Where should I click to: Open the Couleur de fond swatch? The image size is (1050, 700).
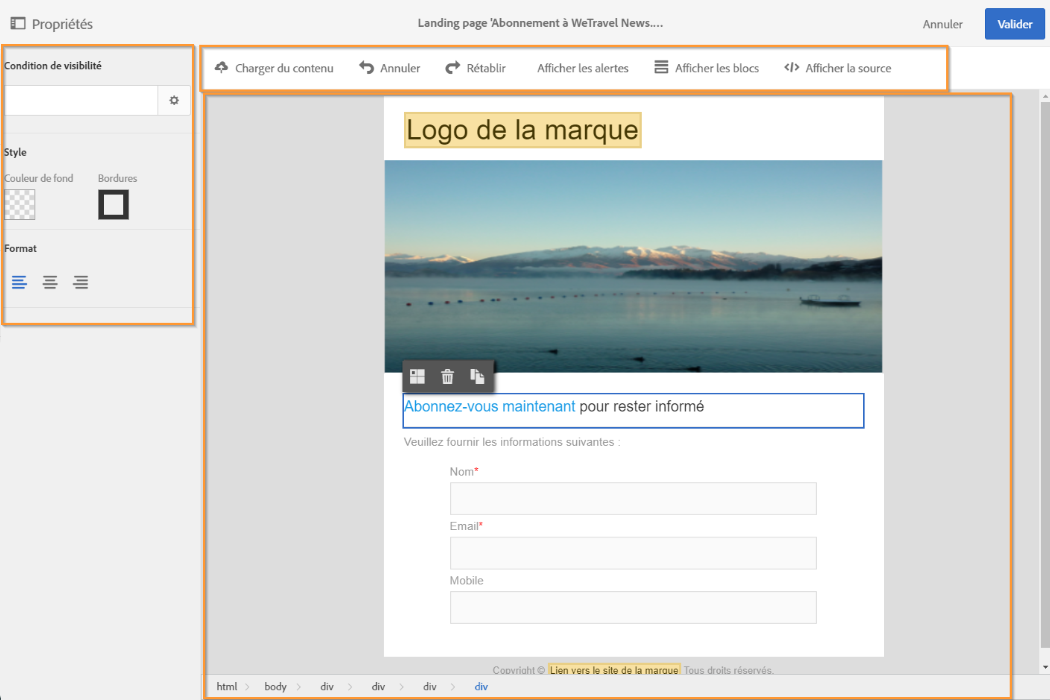20,205
